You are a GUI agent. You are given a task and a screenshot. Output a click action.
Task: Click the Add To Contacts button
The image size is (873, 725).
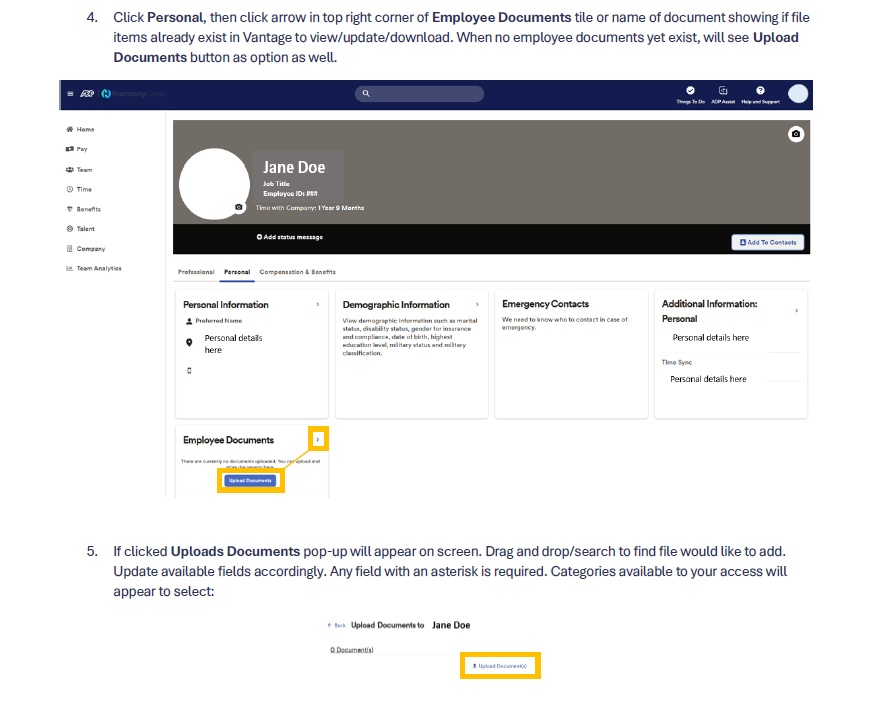pyautogui.click(x=767, y=242)
